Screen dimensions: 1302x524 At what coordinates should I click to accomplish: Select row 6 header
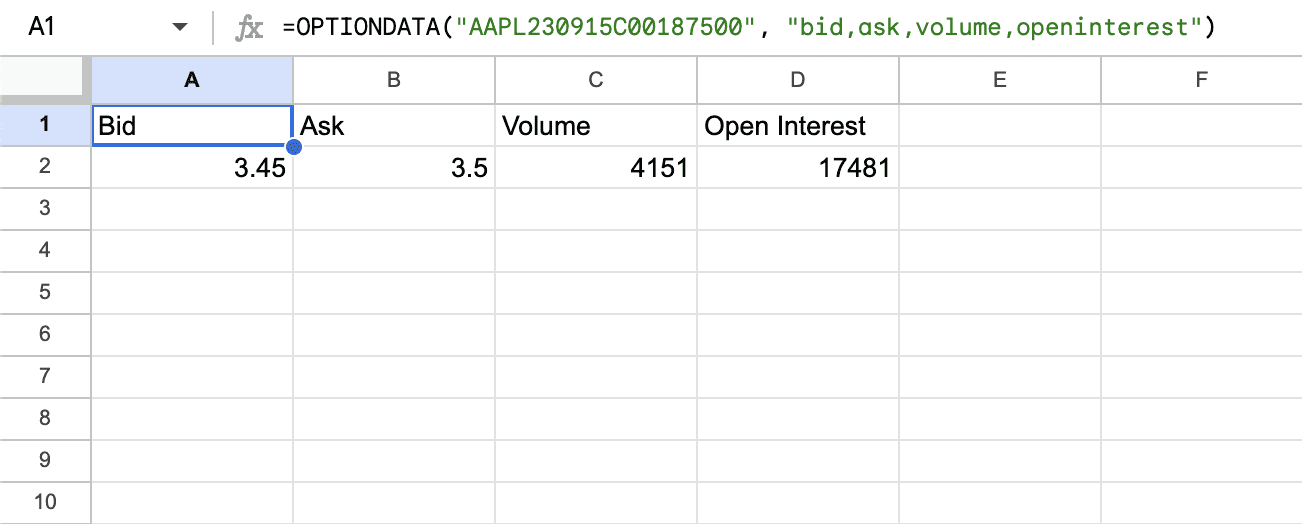(x=45, y=335)
